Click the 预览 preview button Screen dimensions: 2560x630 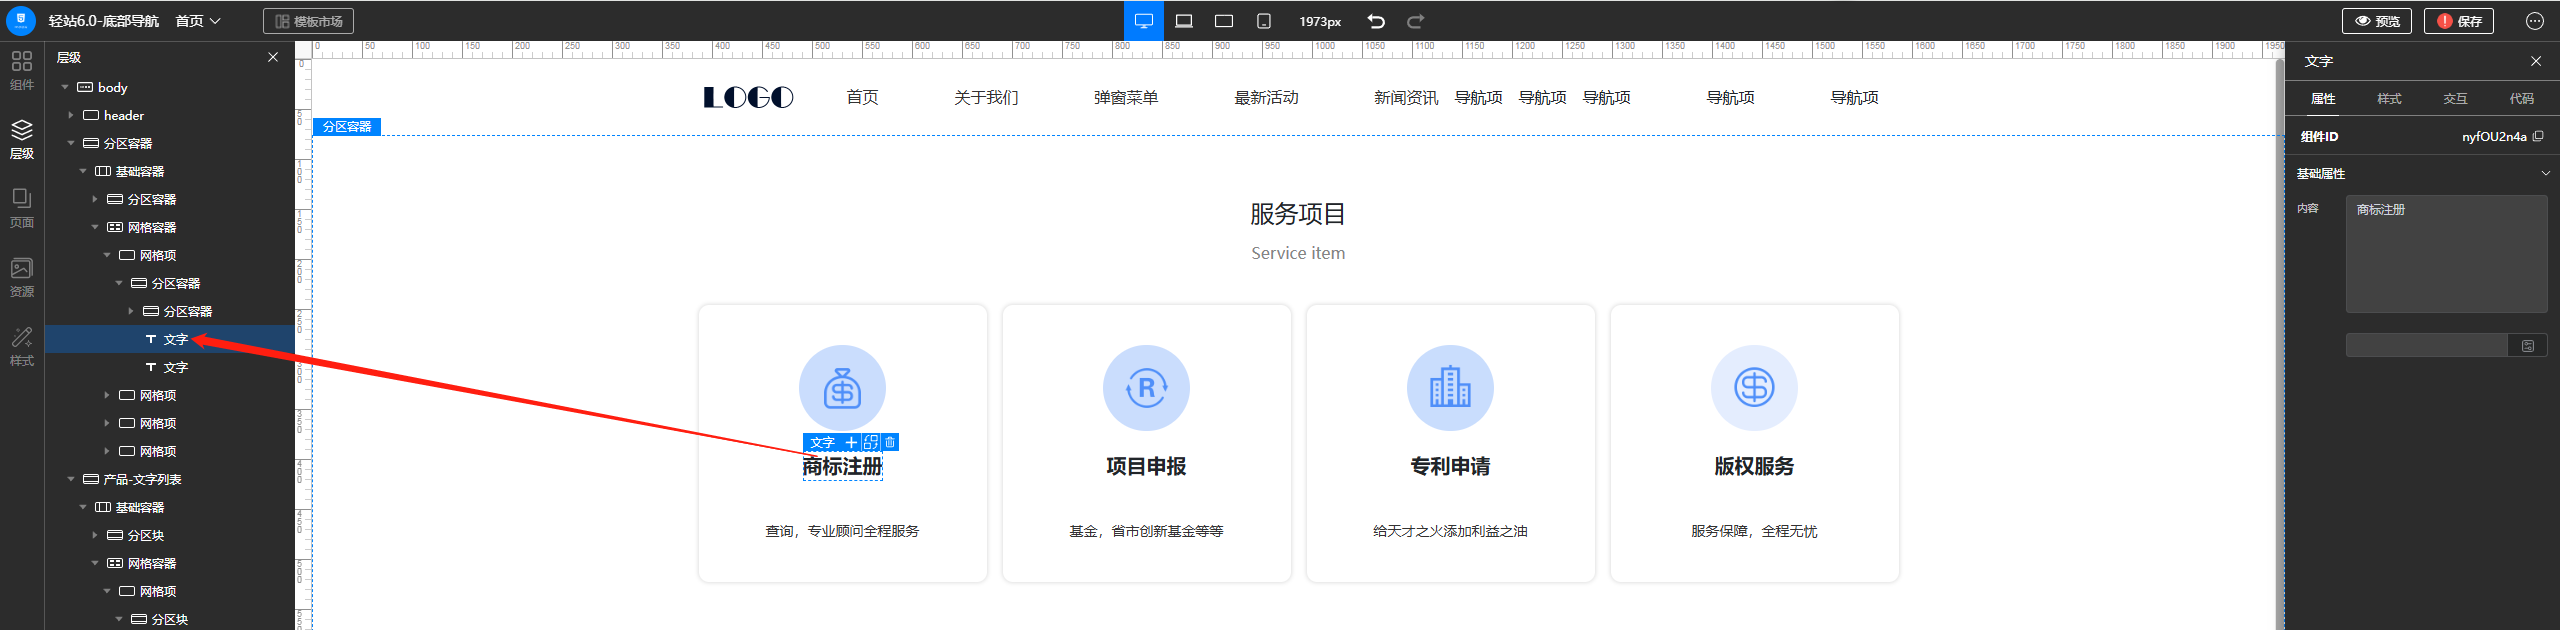[x=2377, y=21]
